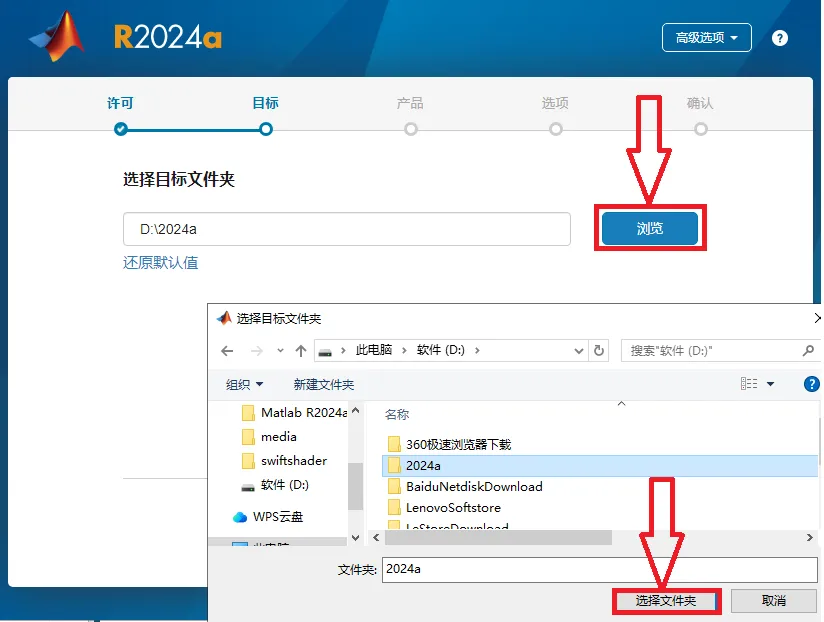Select swiftshader folder in navigation tree
This screenshot has width=824, height=622.
coord(284,461)
